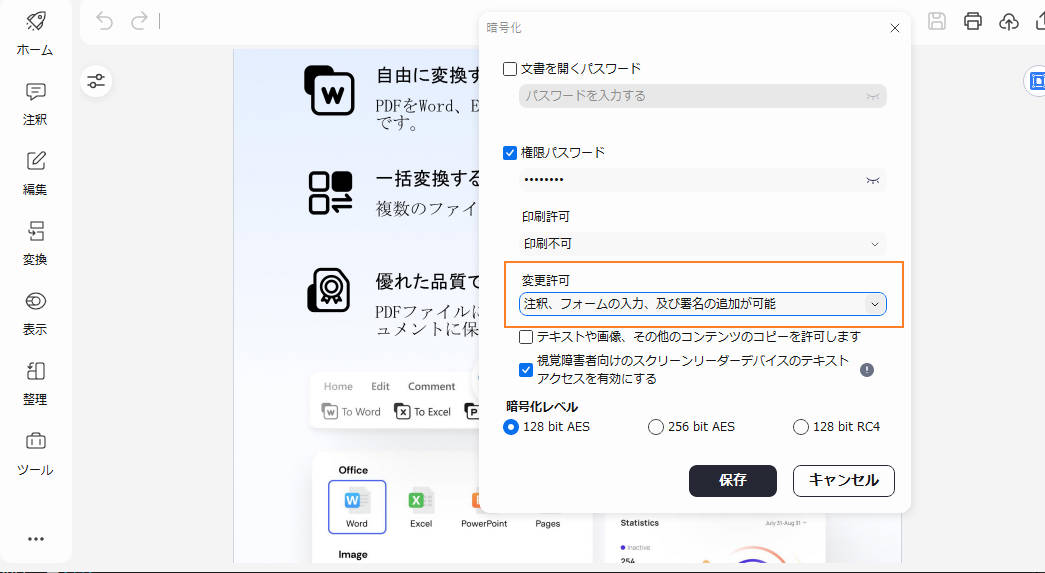Open the Annotation (注釈) tool

[x=36, y=92]
